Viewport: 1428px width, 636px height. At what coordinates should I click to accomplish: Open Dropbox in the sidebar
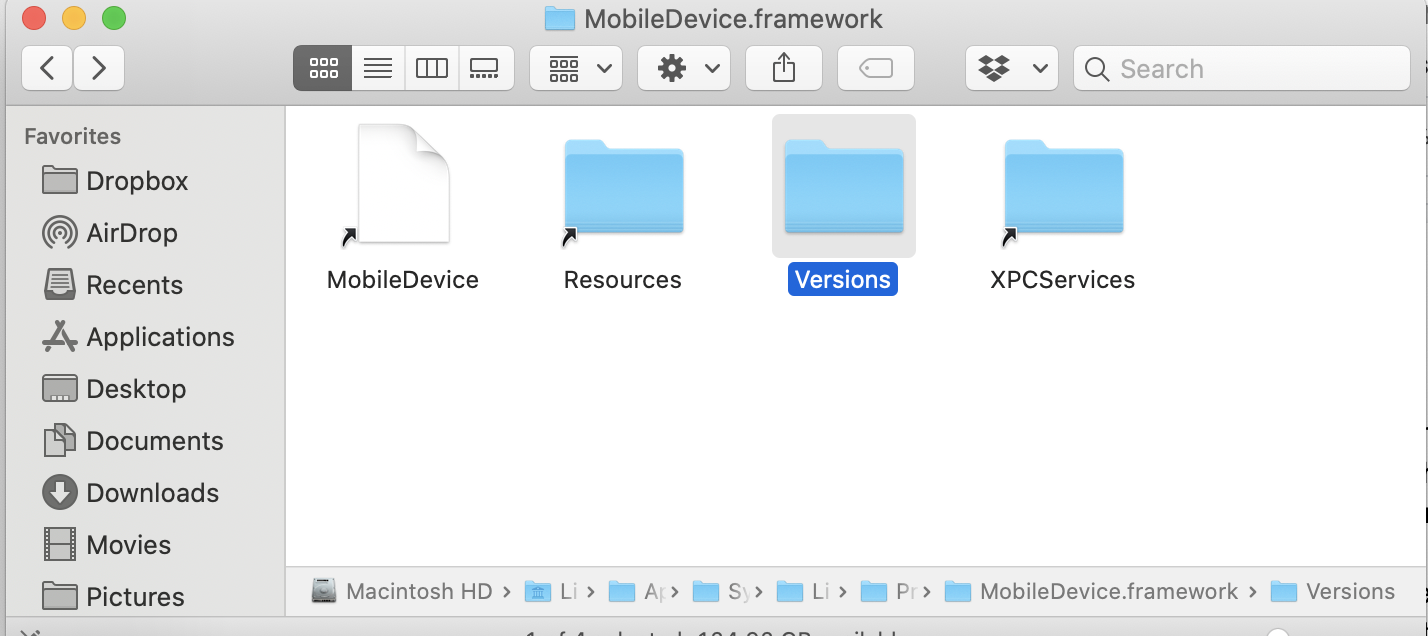pyautogui.click(x=116, y=181)
